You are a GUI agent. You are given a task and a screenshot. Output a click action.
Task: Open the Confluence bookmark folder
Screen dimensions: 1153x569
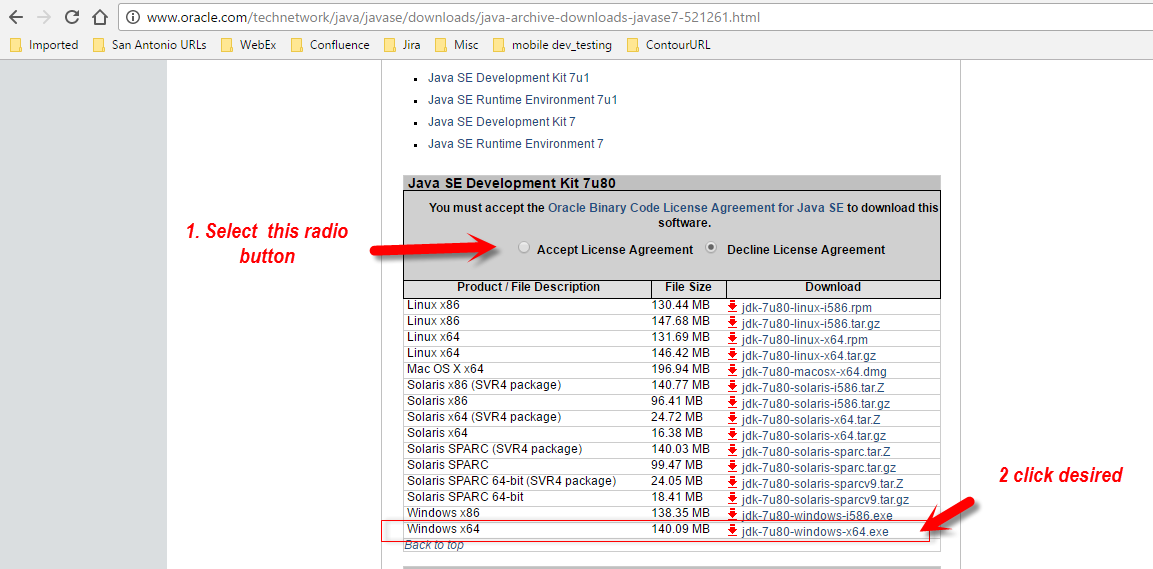coord(330,45)
